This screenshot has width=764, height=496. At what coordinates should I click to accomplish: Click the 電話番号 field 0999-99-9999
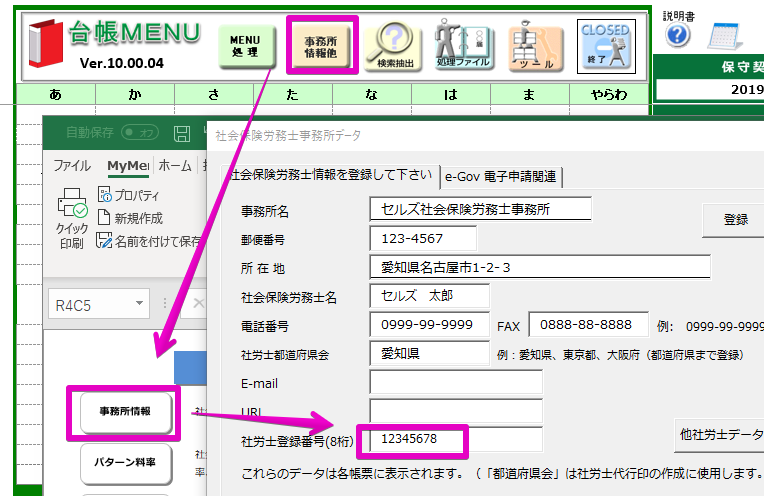pos(430,324)
